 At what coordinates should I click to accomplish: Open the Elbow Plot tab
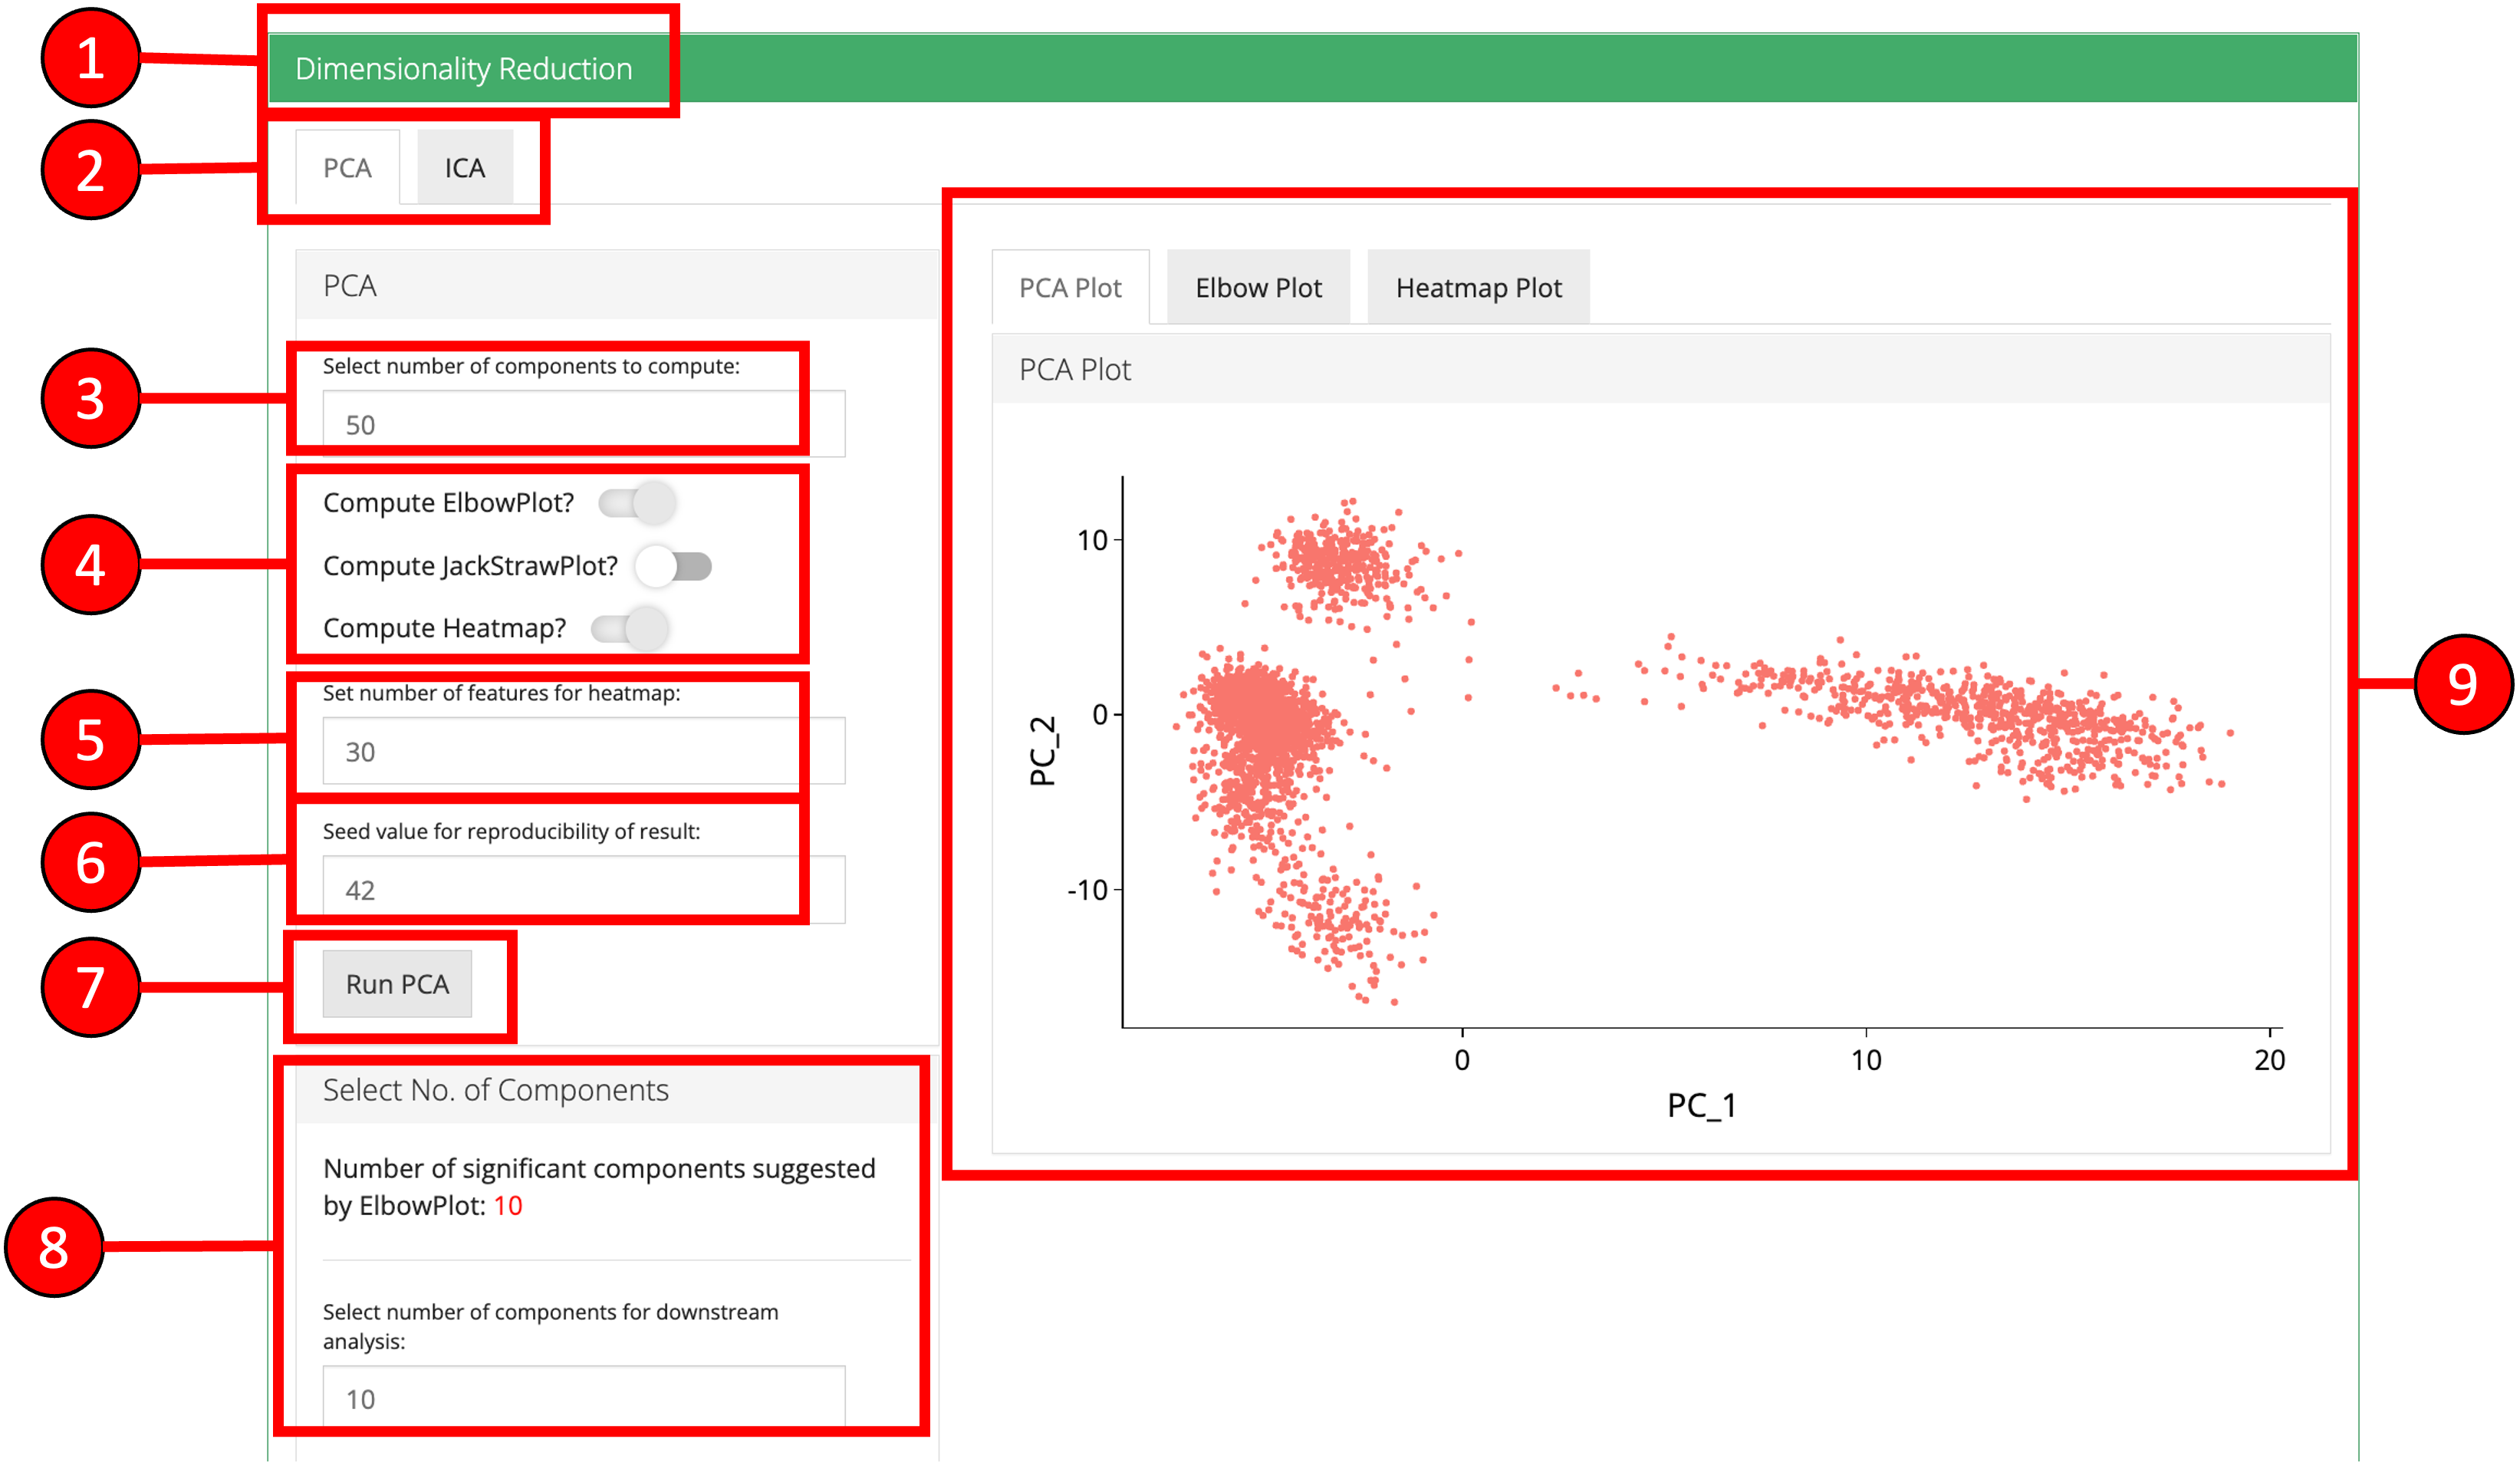pyautogui.click(x=1258, y=288)
